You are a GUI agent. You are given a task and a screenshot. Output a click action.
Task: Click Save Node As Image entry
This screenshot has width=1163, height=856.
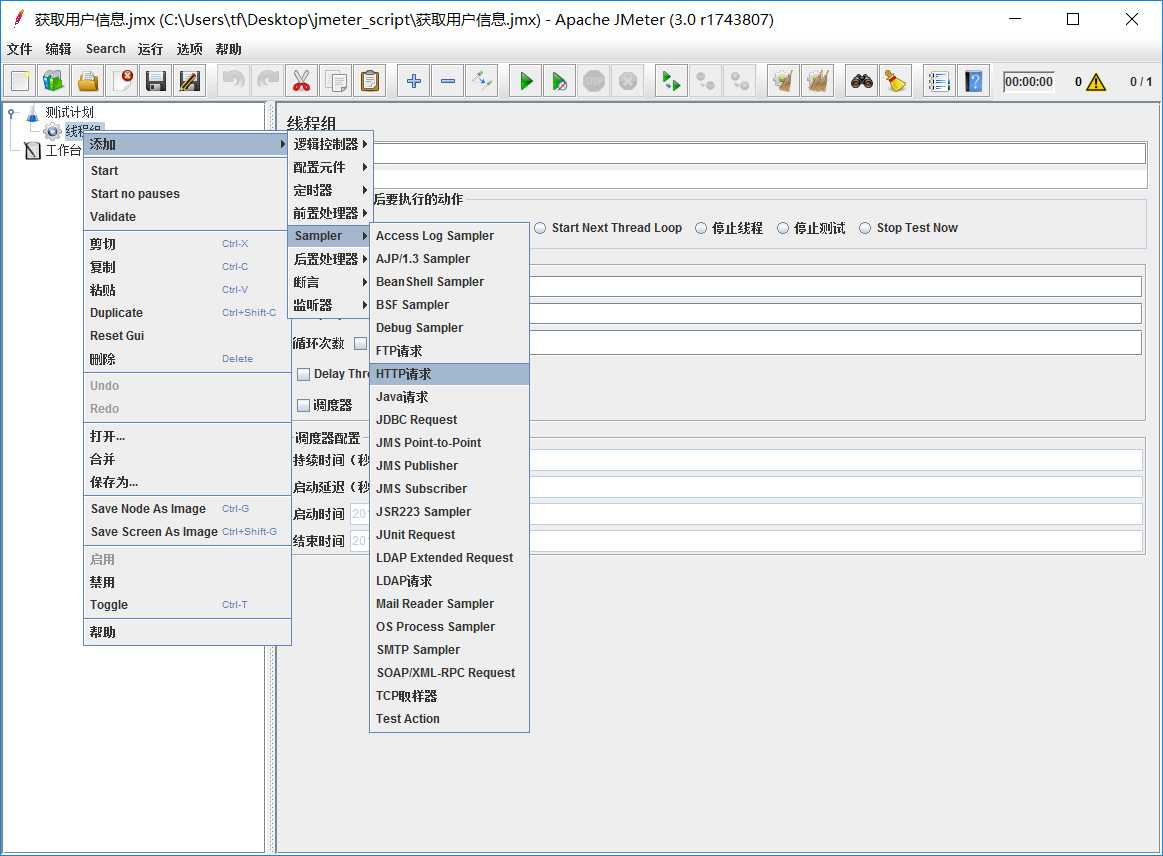(x=187, y=509)
